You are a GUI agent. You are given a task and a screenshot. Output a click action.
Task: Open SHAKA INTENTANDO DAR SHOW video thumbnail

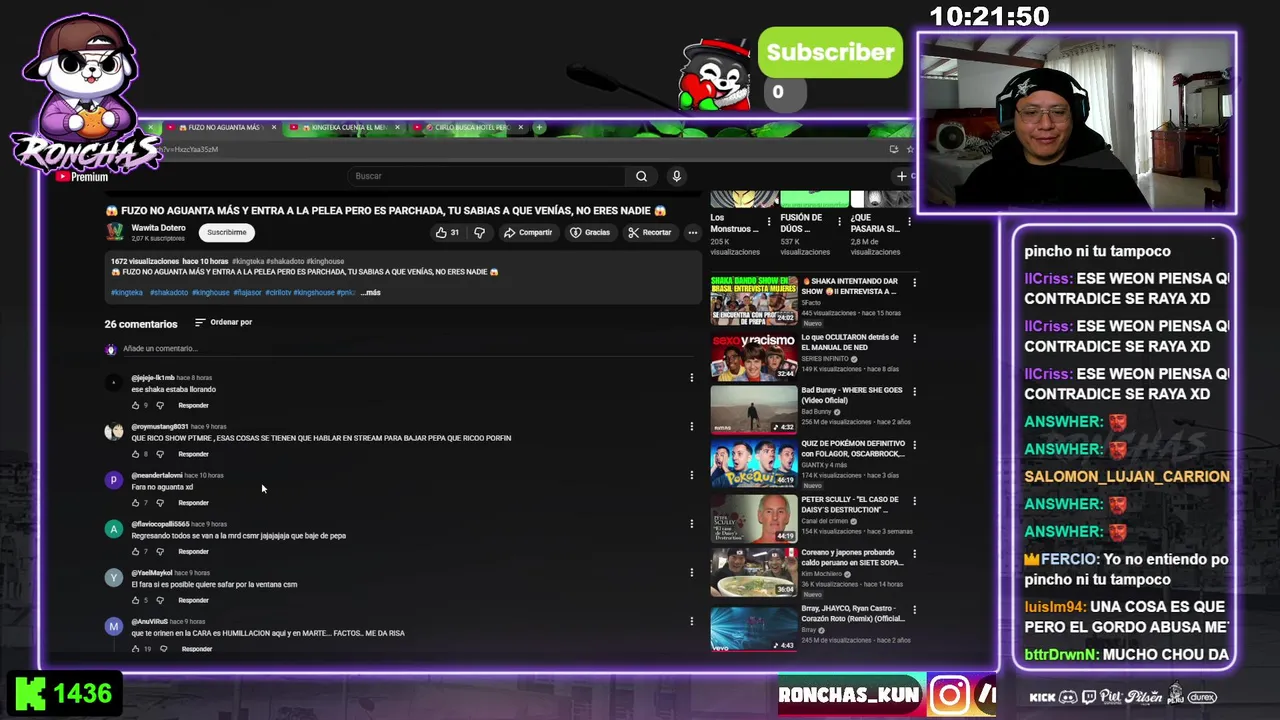coord(754,300)
